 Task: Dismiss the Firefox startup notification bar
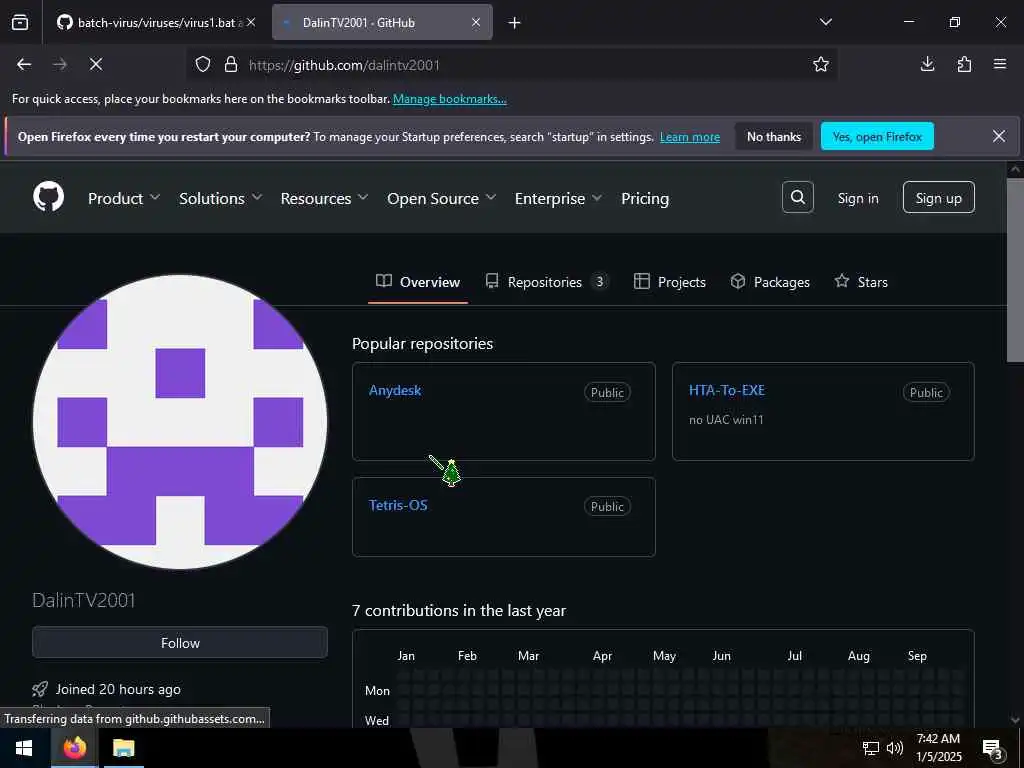click(x=999, y=136)
